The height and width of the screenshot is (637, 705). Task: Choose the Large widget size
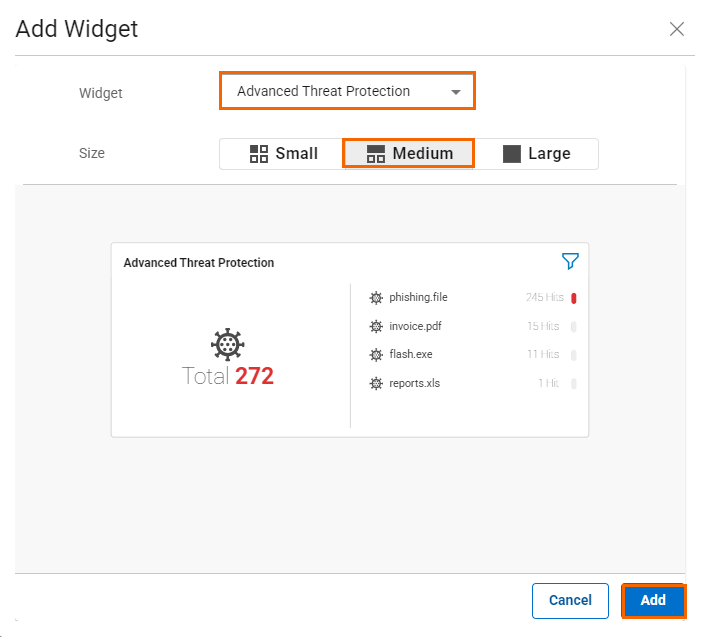(536, 154)
